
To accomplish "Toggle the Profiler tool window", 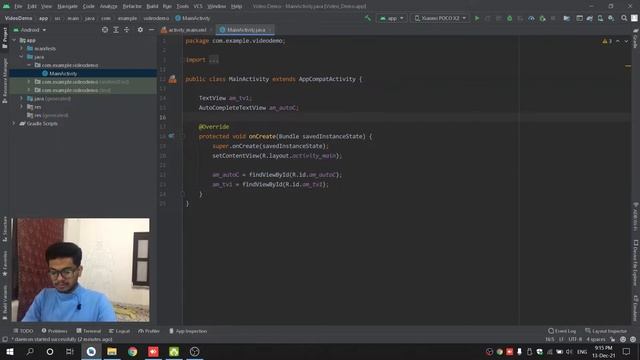I will coord(149,331).
